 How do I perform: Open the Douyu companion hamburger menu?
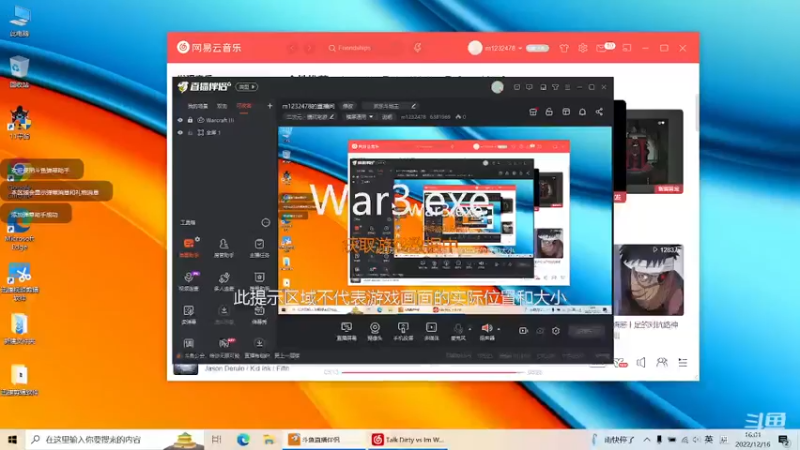pos(567,87)
